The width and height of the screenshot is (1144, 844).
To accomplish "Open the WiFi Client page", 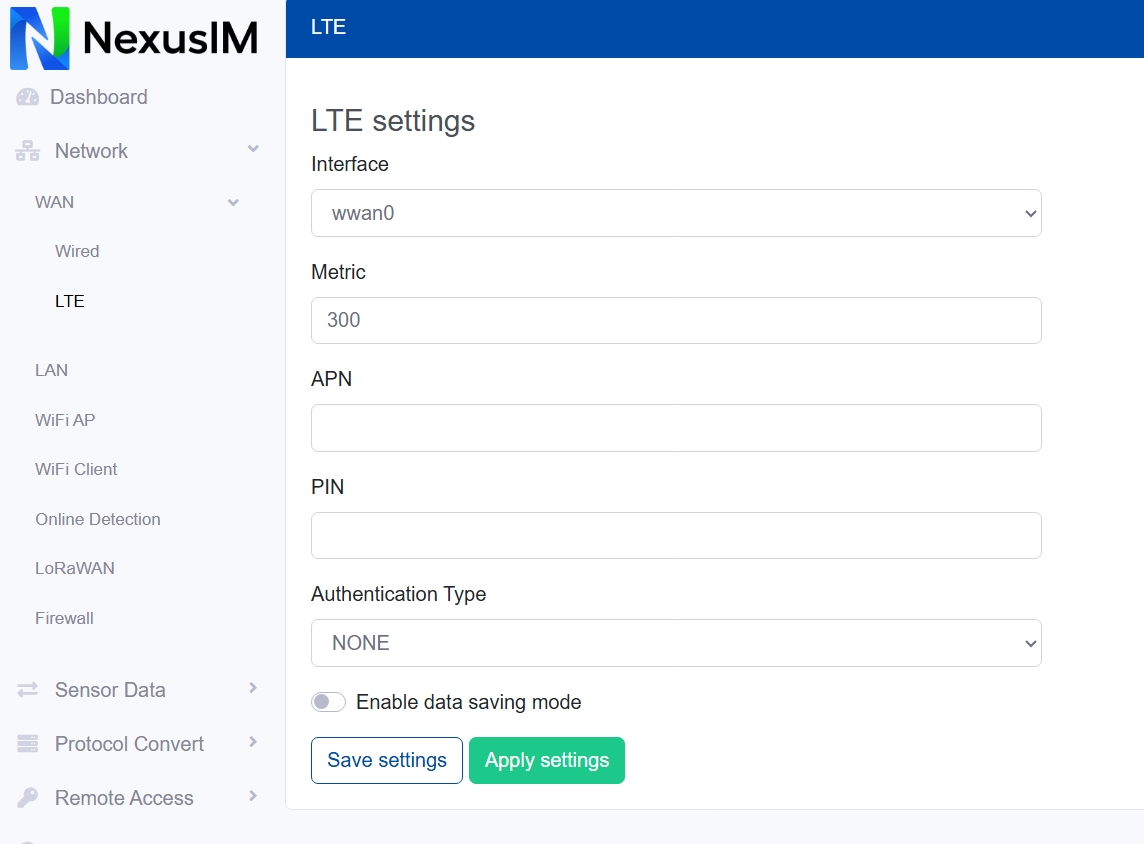I will click(76, 469).
